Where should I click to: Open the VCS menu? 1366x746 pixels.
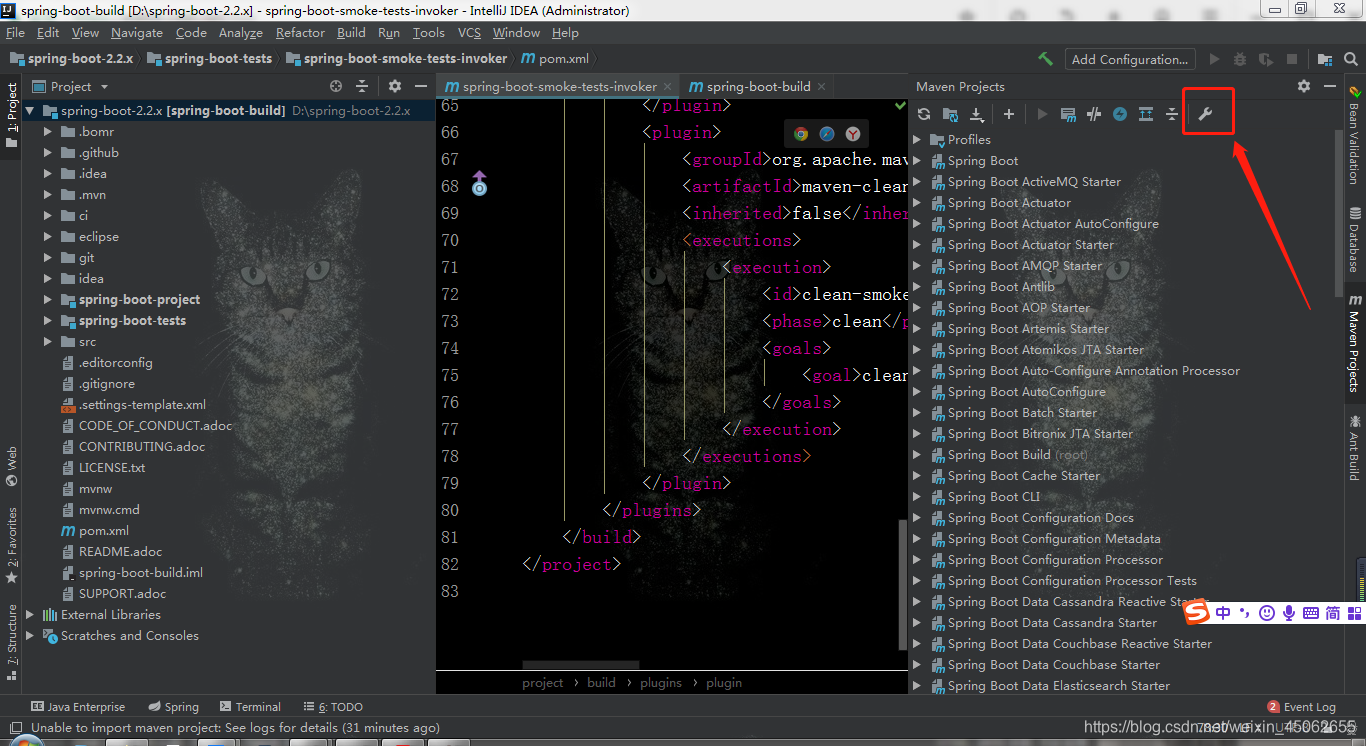pyautogui.click(x=469, y=33)
